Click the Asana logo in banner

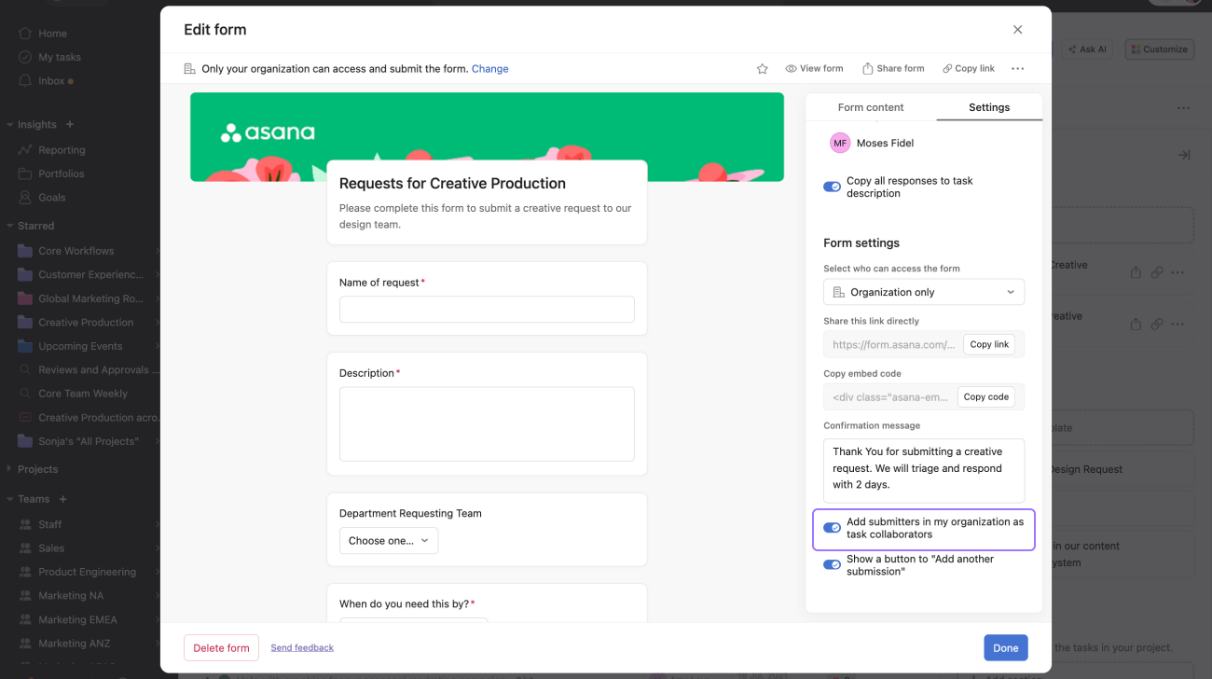pos(268,133)
